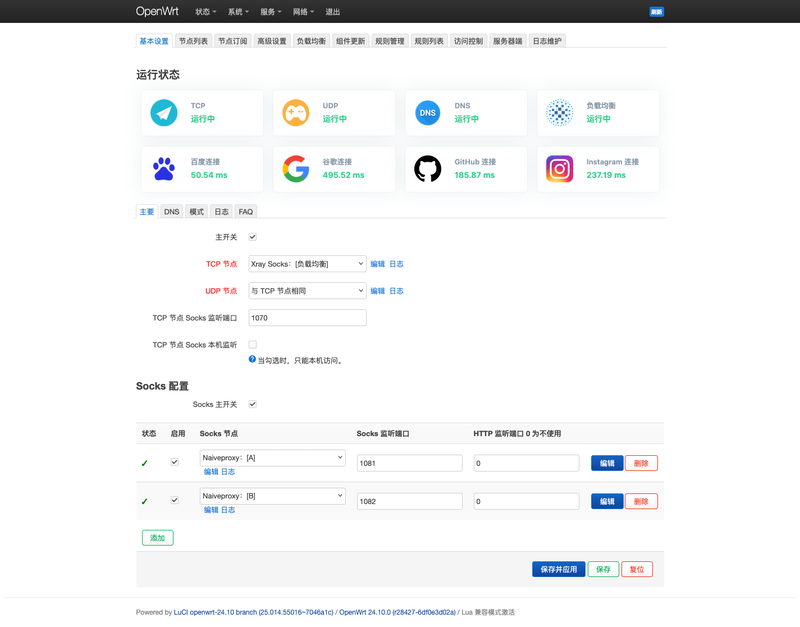Open the TCP 节点 Xray Socks dropdown
800x627 pixels.
pos(307,264)
